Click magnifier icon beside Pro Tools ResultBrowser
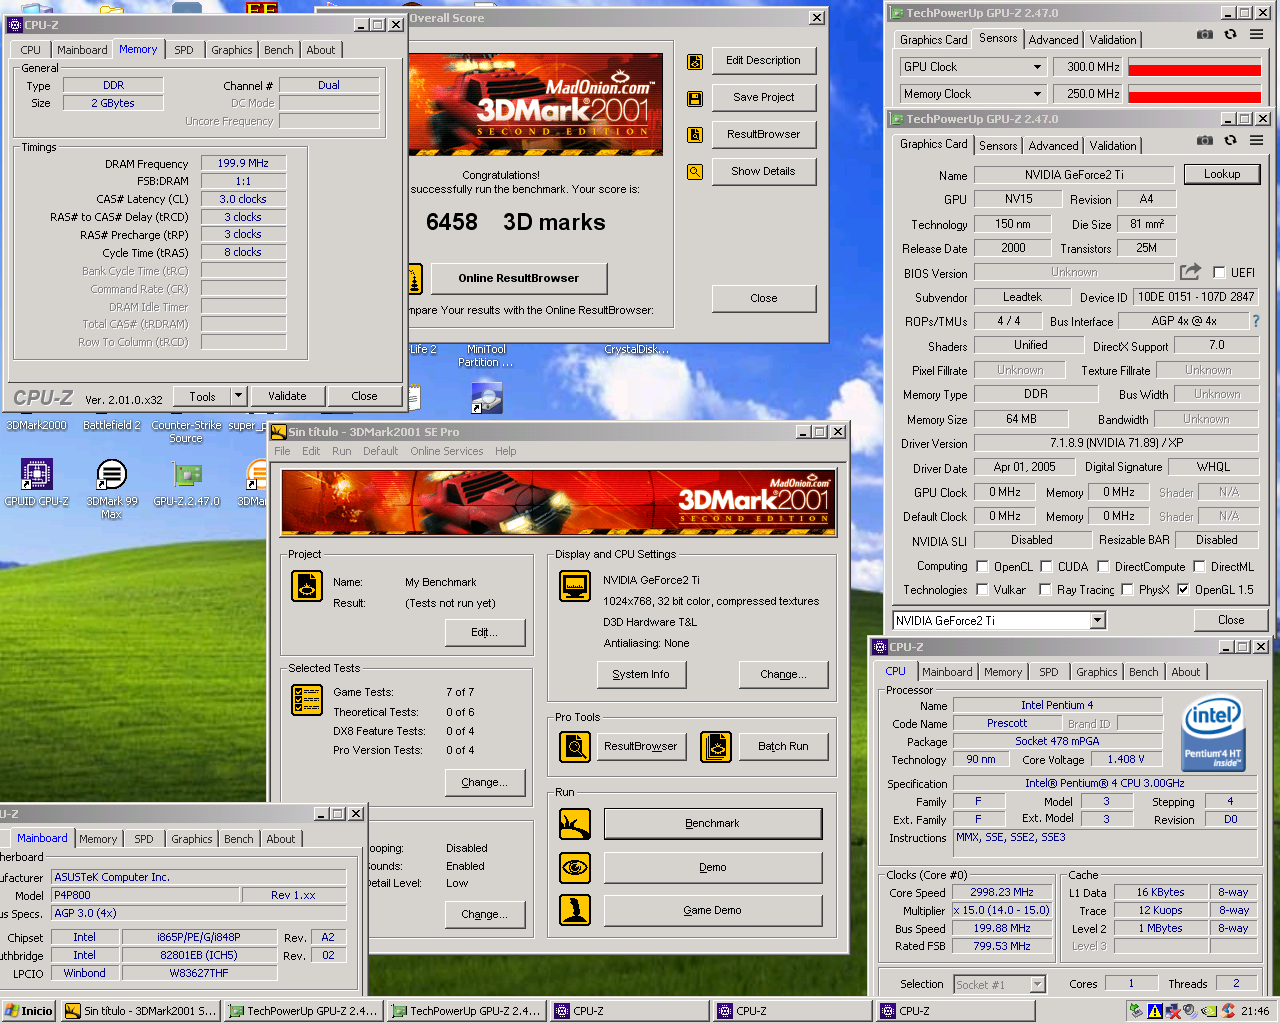The width and height of the screenshot is (1280, 1024). pyautogui.click(x=575, y=746)
